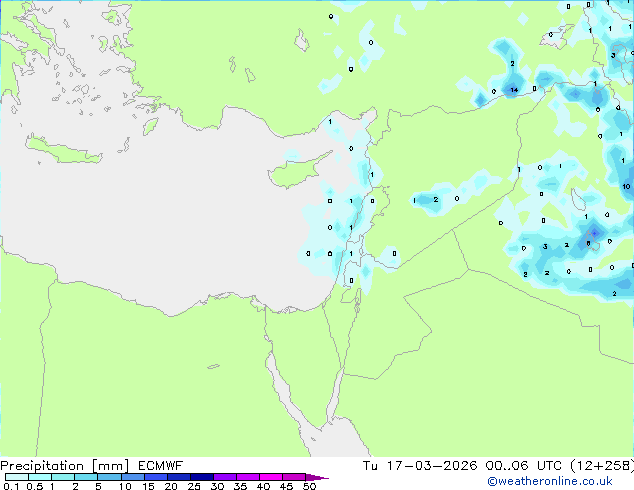Click the '45' legend scale label
Image resolution: width=634 pixels, height=490 pixels.
pos(286,486)
